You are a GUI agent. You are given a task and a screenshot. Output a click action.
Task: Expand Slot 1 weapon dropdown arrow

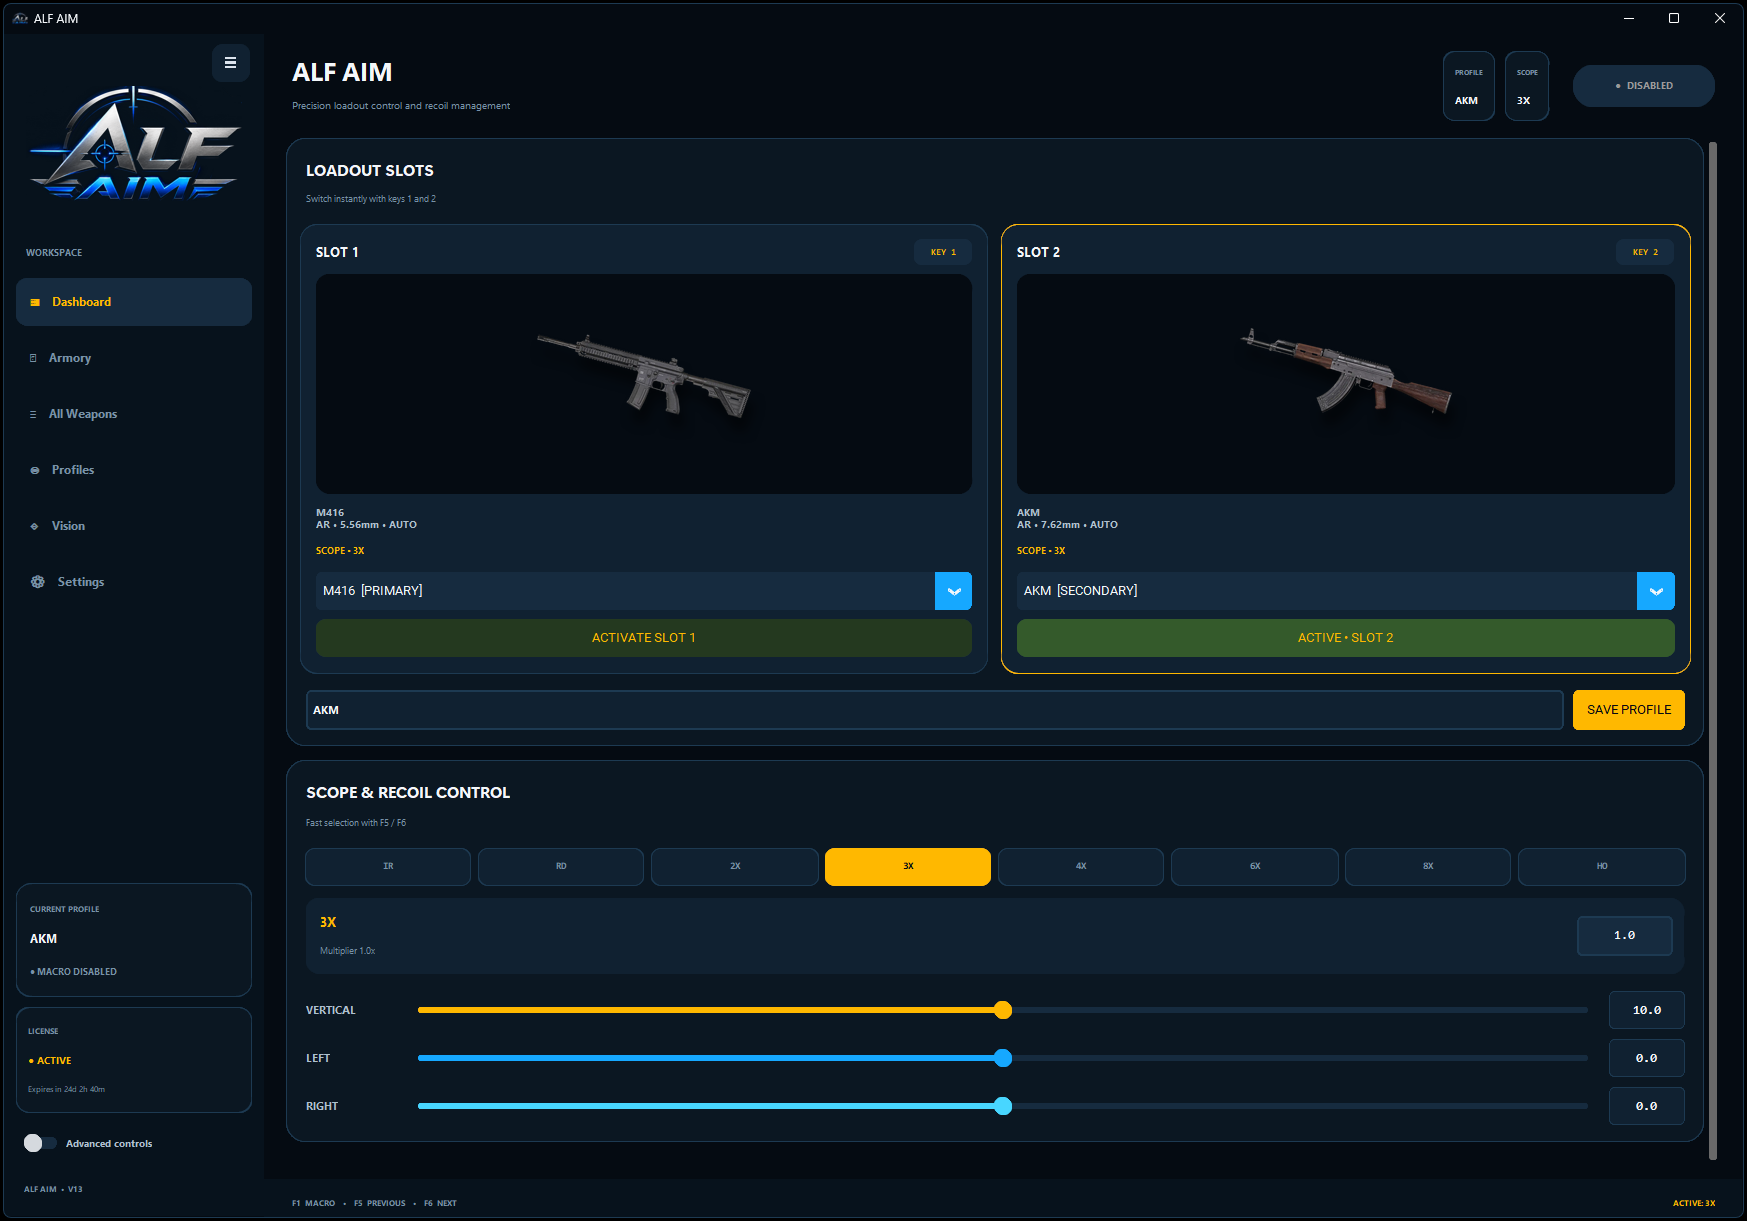(x=953, y=591)
